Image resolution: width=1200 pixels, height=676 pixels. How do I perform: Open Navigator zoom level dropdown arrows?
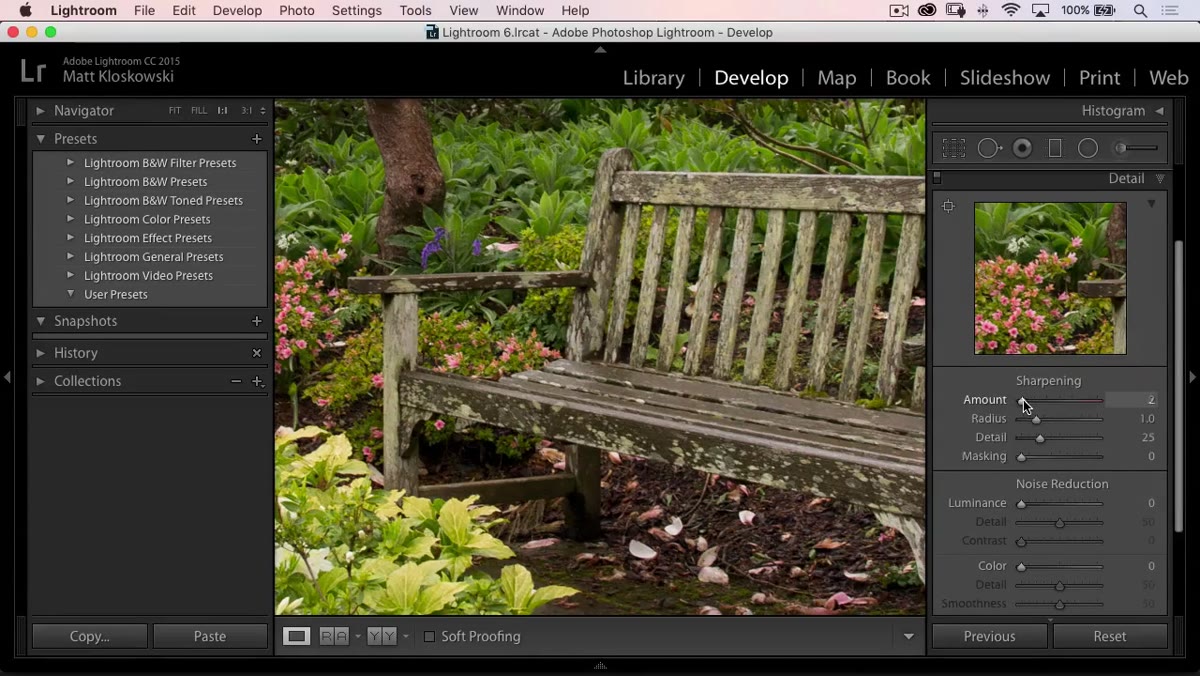[x=263, y=111]
